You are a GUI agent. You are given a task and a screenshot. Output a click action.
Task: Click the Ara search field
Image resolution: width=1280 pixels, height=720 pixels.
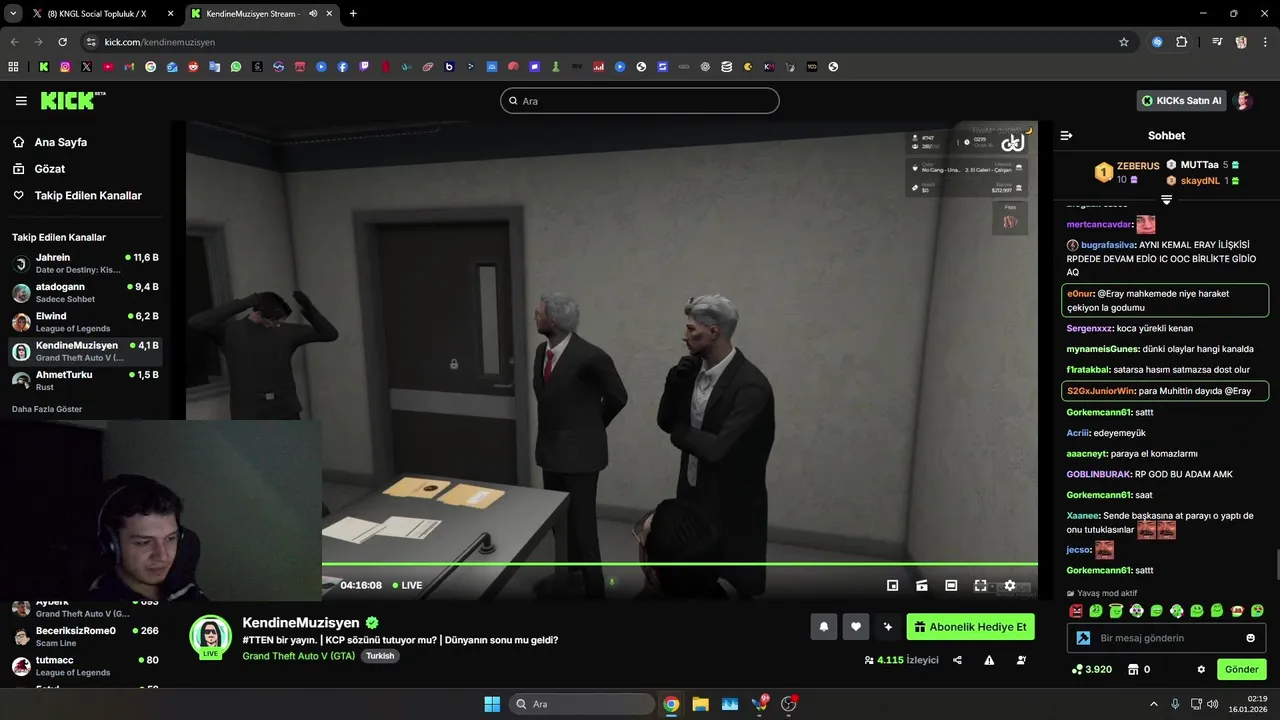coord(640,101)
